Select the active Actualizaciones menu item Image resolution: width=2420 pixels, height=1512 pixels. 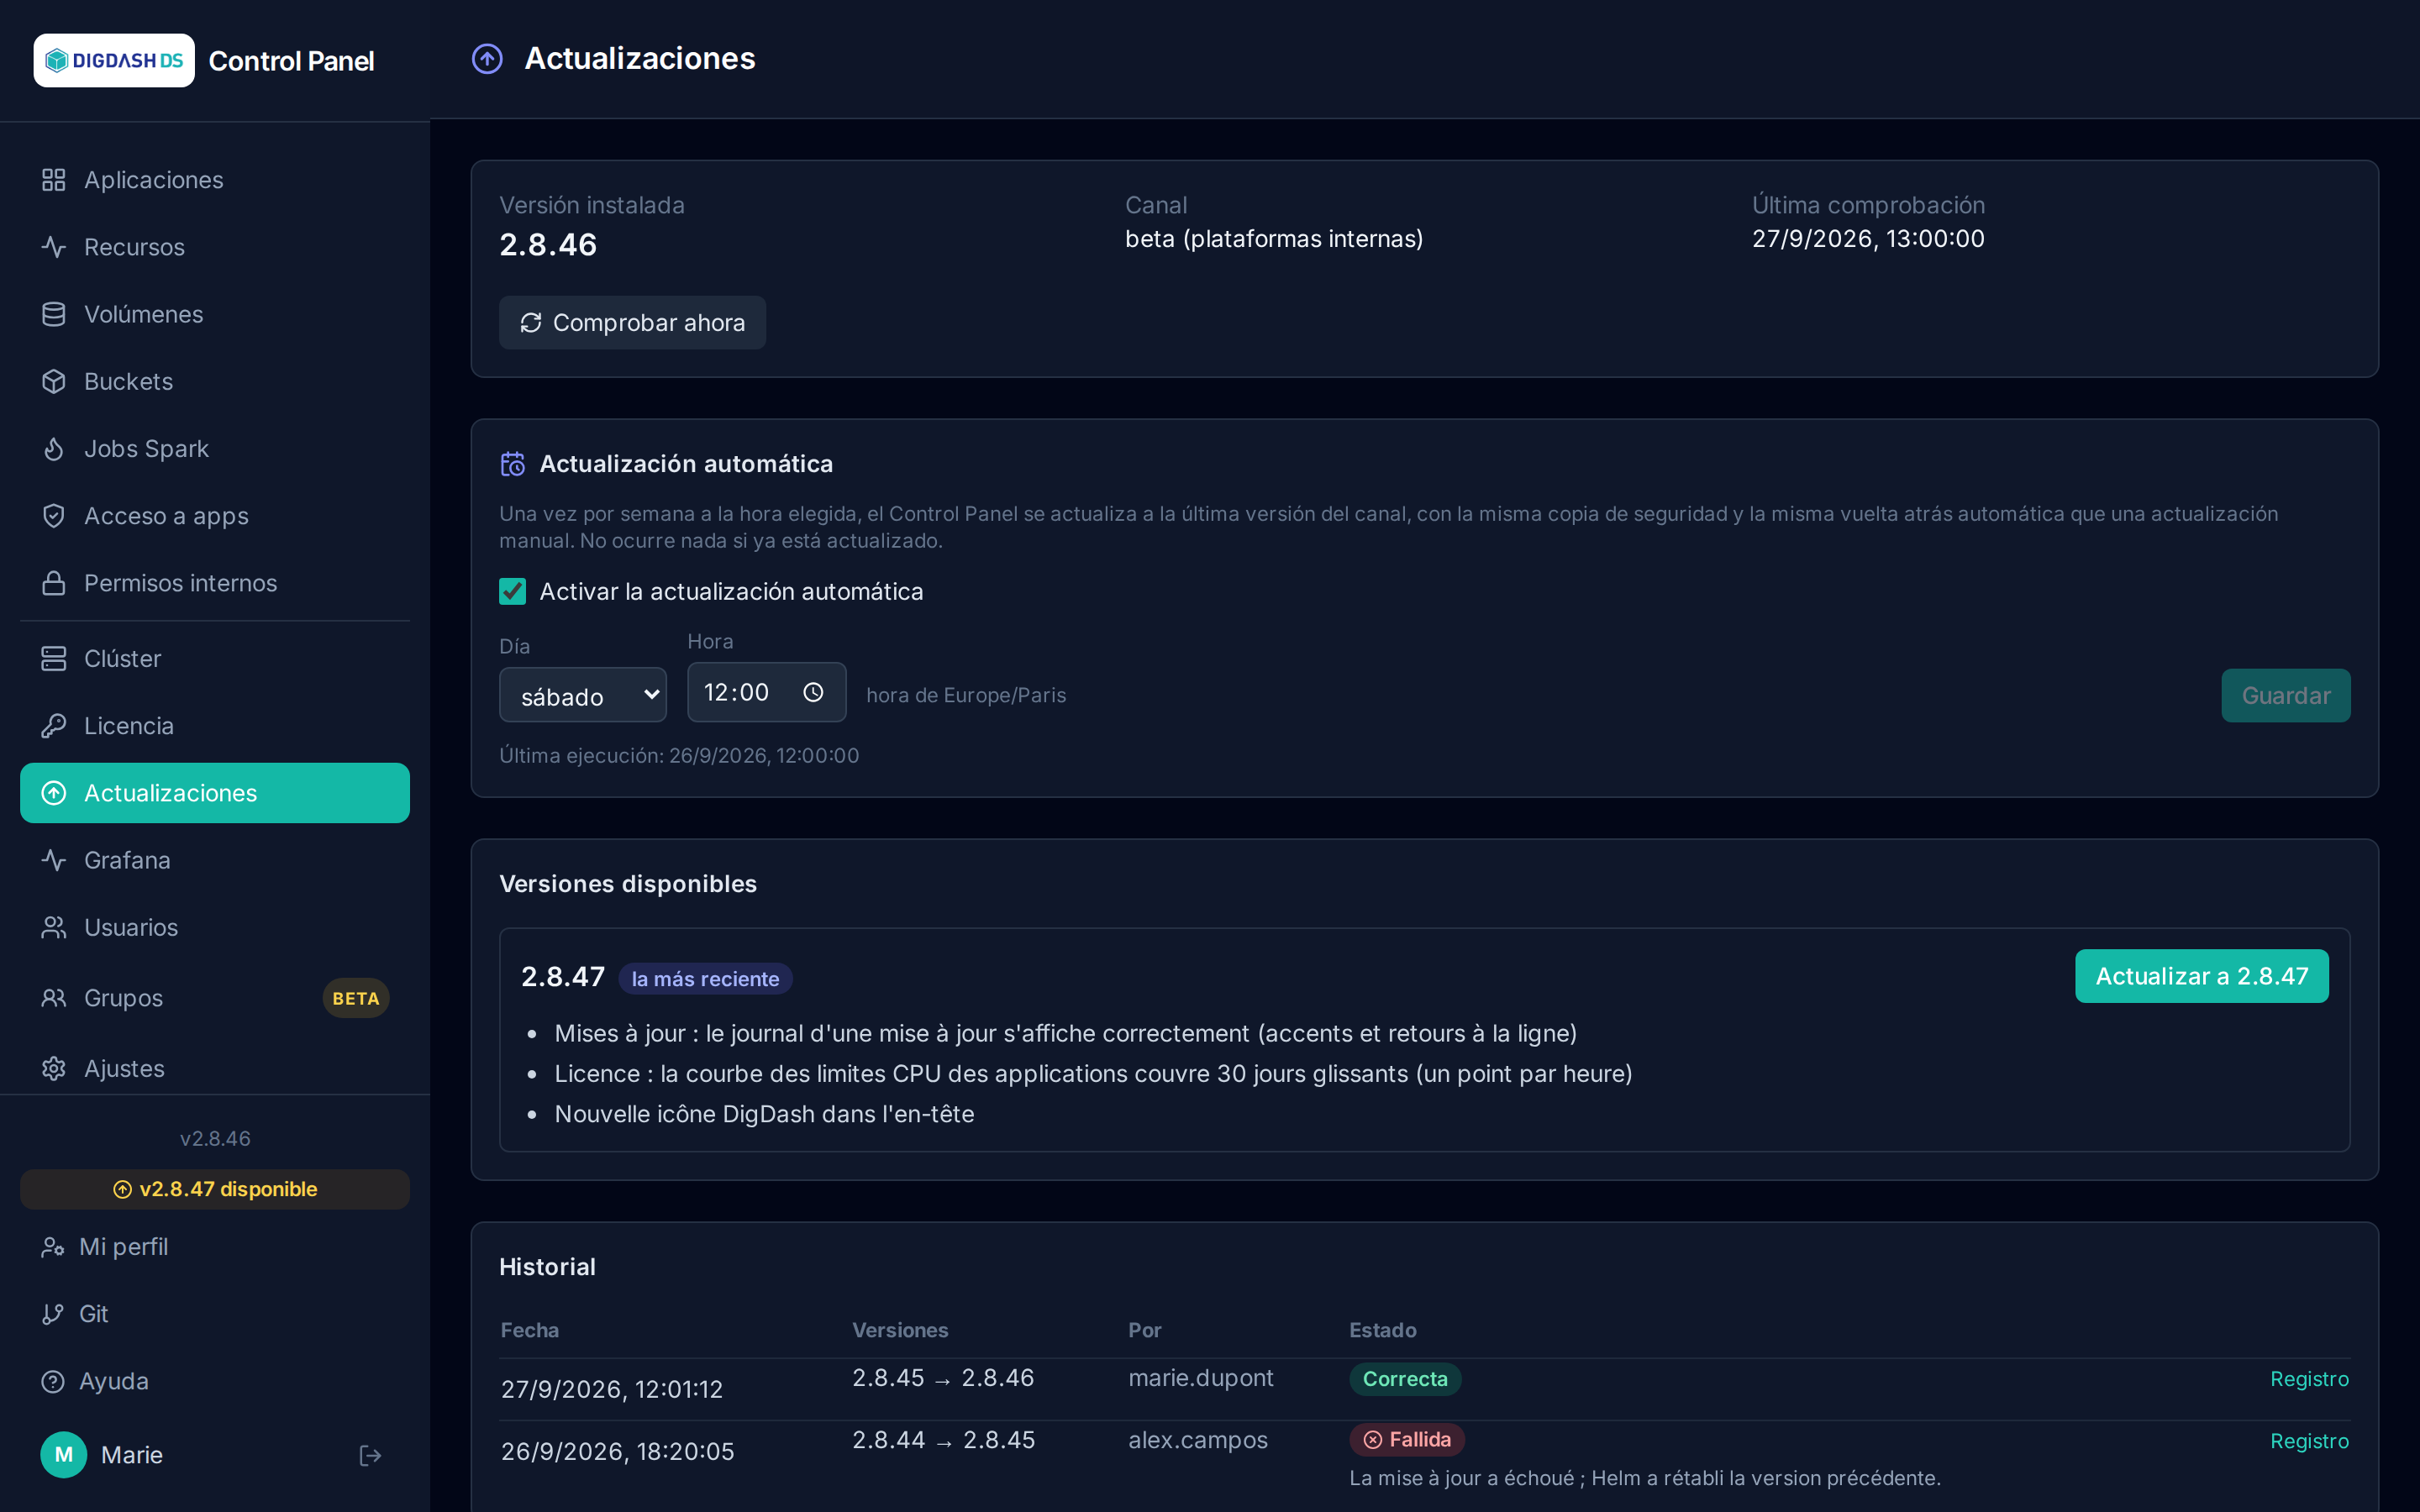(215, 793)
